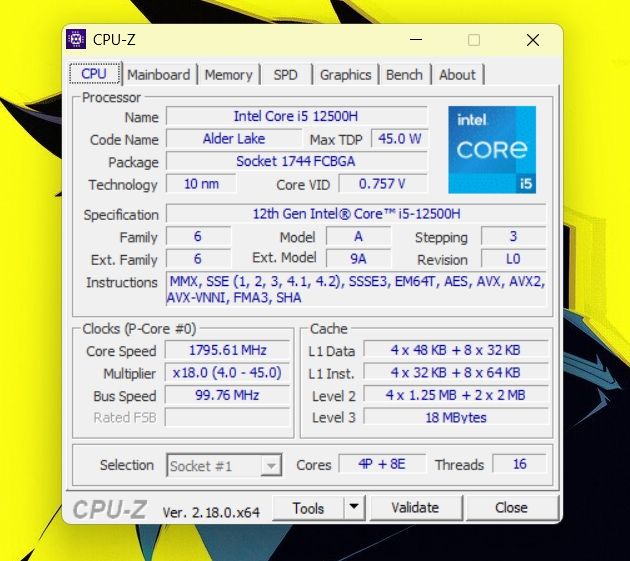
Task: Click the Intel Core i5 logo badge
Action: click(x=492, y=149)
